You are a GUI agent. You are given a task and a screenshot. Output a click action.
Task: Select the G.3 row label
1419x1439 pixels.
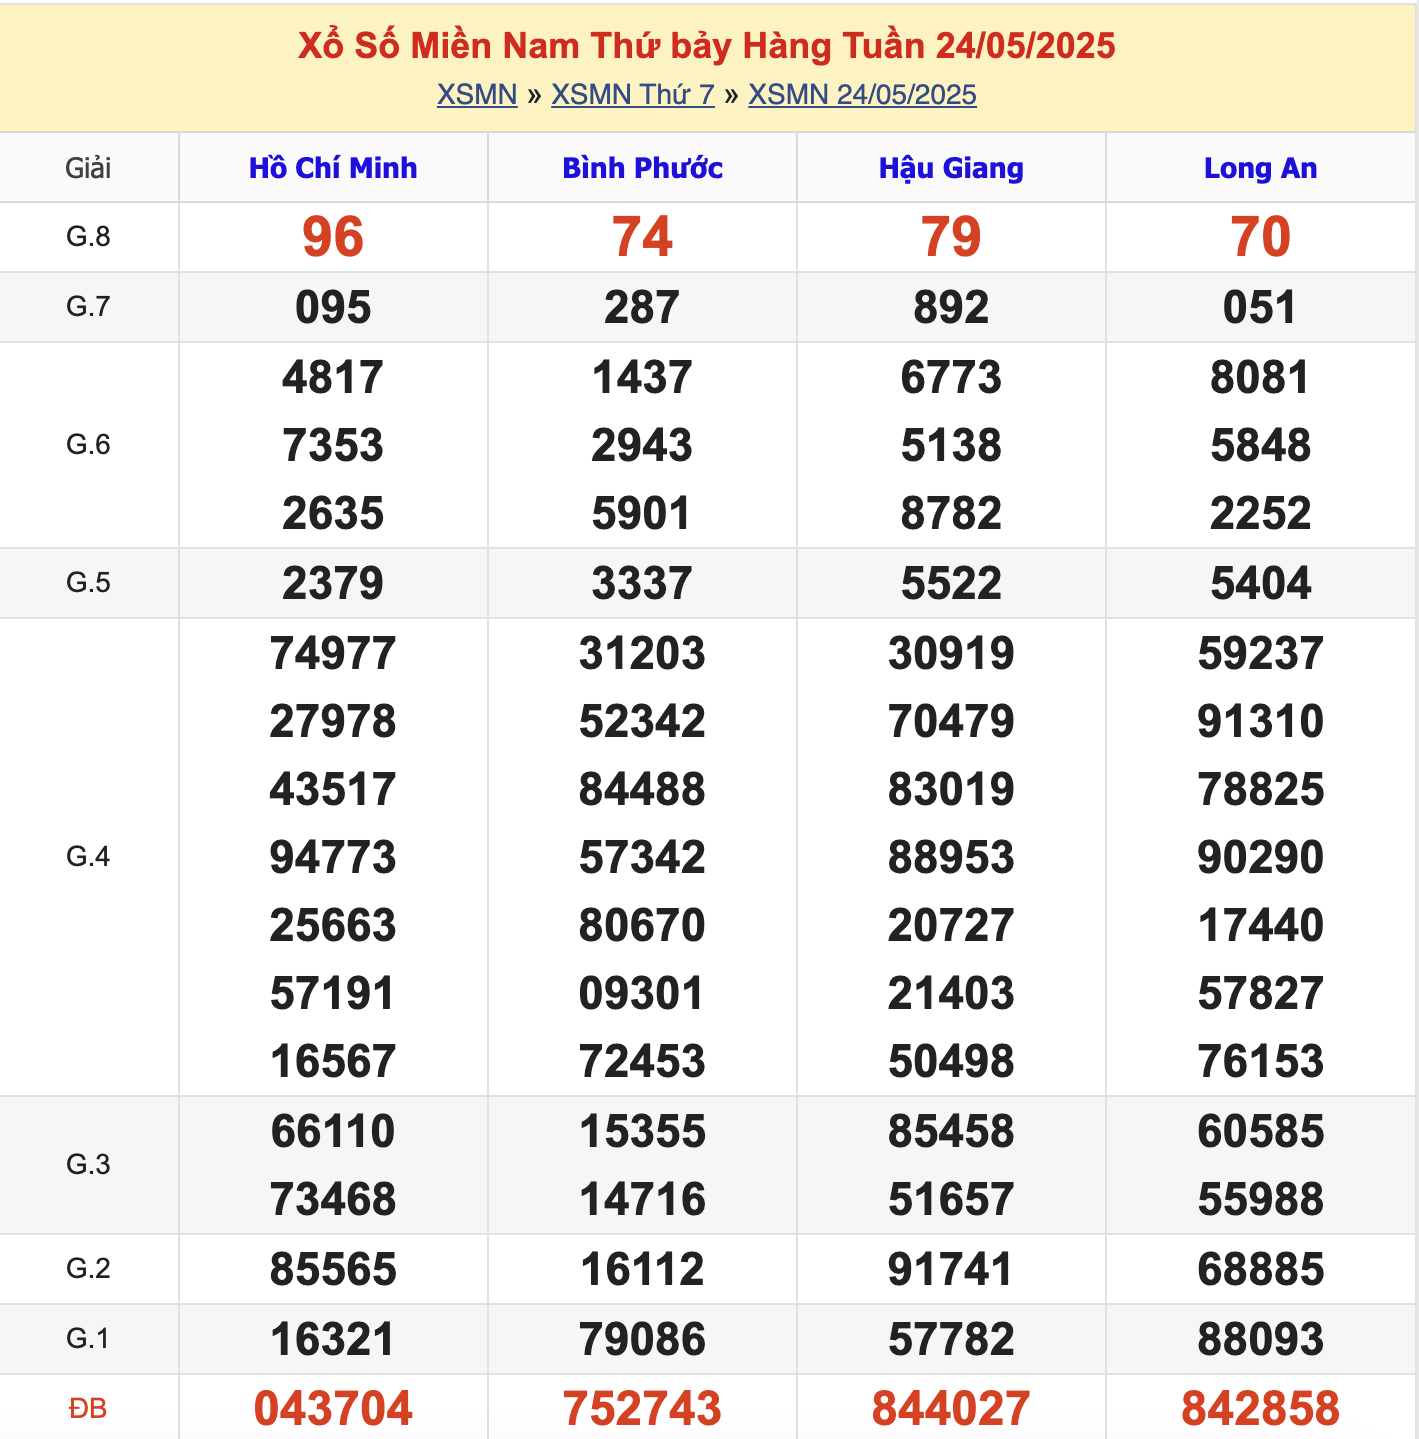click(88, 1165)
